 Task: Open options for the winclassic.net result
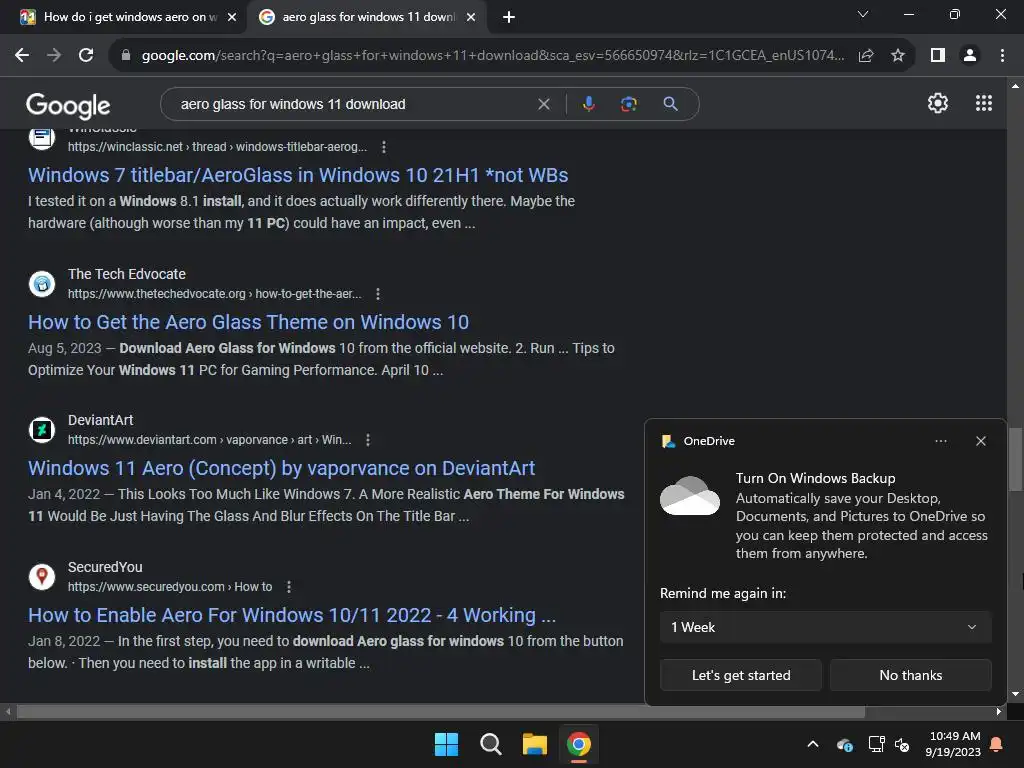[x=383, y=147]
